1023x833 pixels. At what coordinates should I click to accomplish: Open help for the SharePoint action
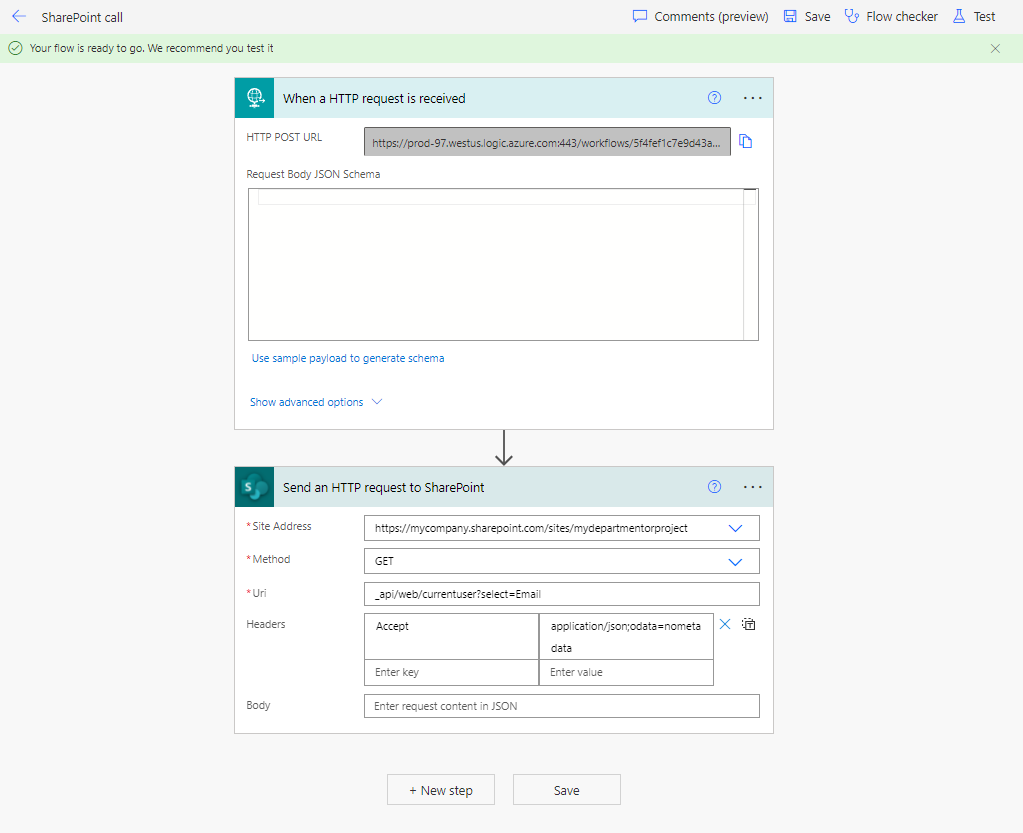pyautogui.click(x=714, y=487)
